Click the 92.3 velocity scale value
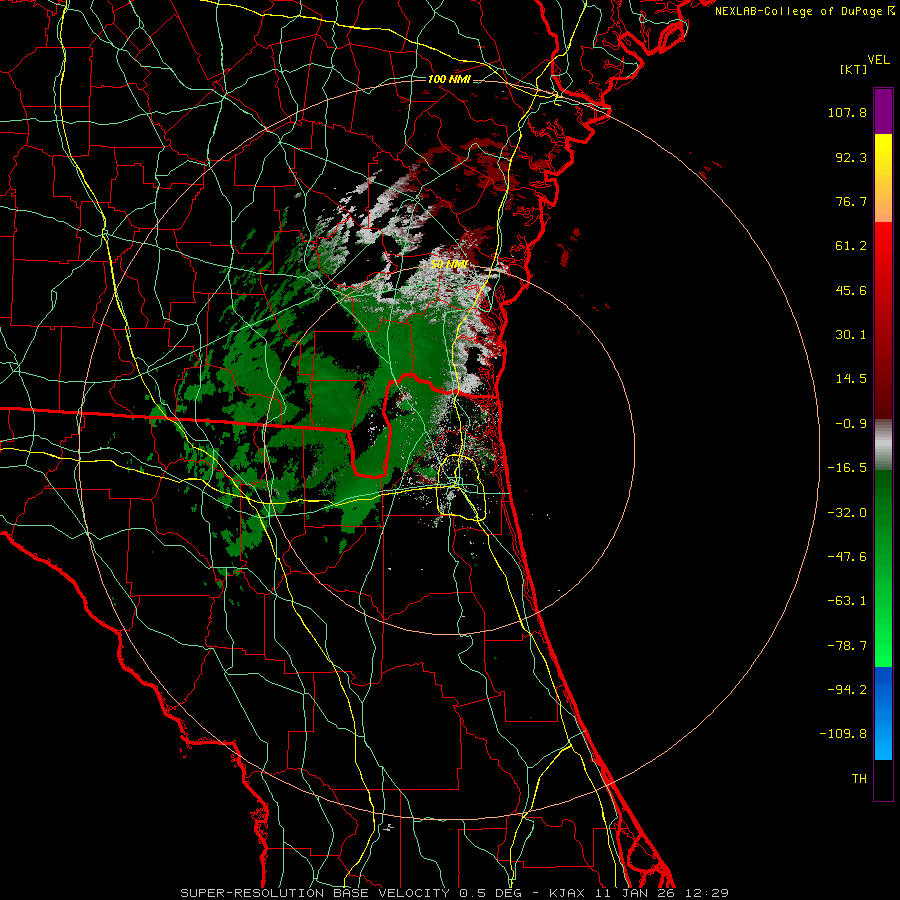The height and width of the screenshot is (900, 900). 851,157
